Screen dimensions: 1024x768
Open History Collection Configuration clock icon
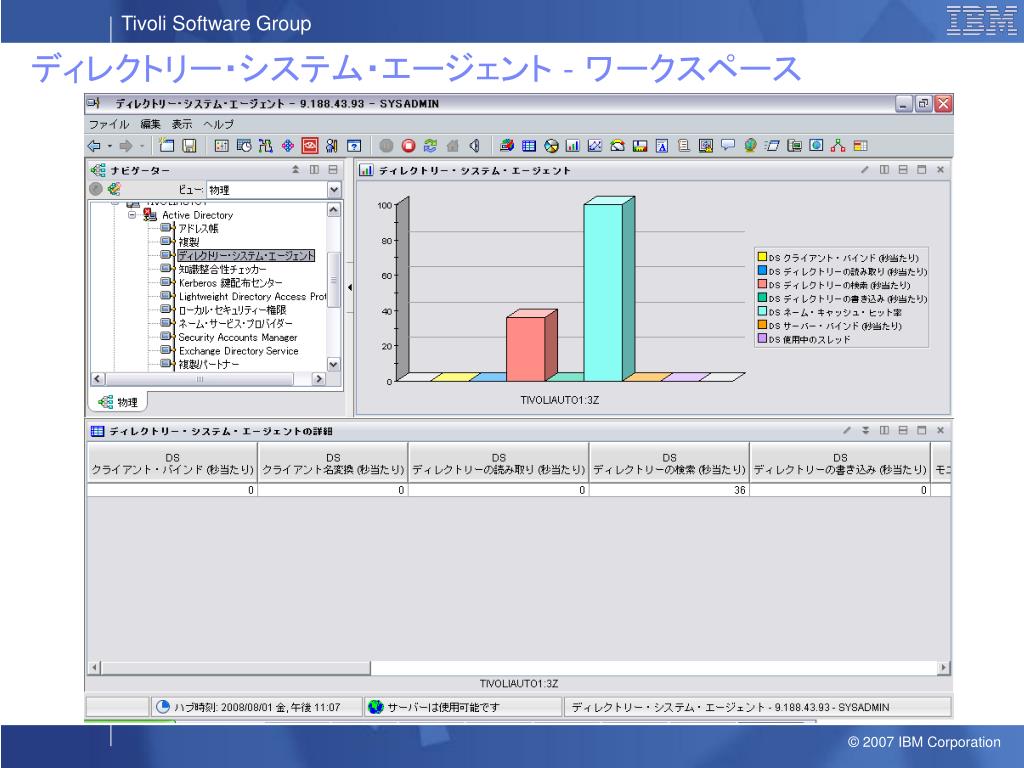coord(244,146)
